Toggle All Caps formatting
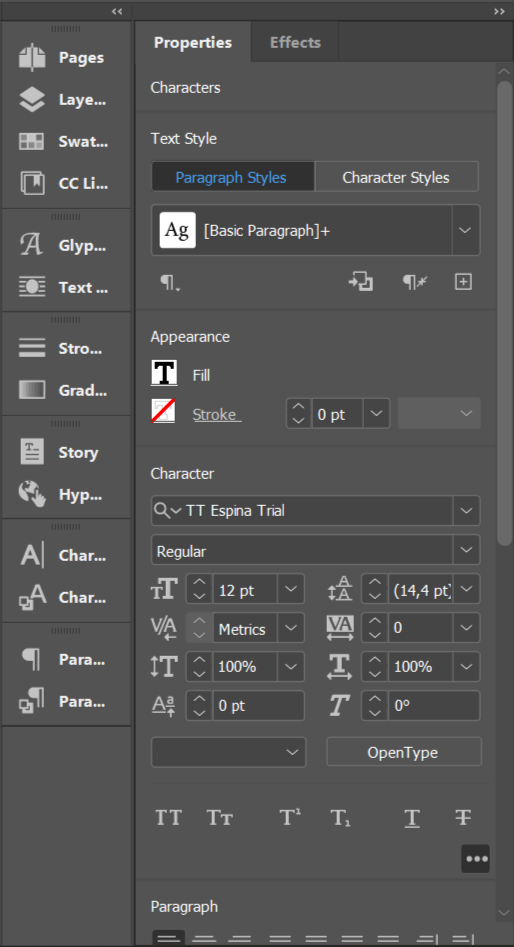 (169, 818)
